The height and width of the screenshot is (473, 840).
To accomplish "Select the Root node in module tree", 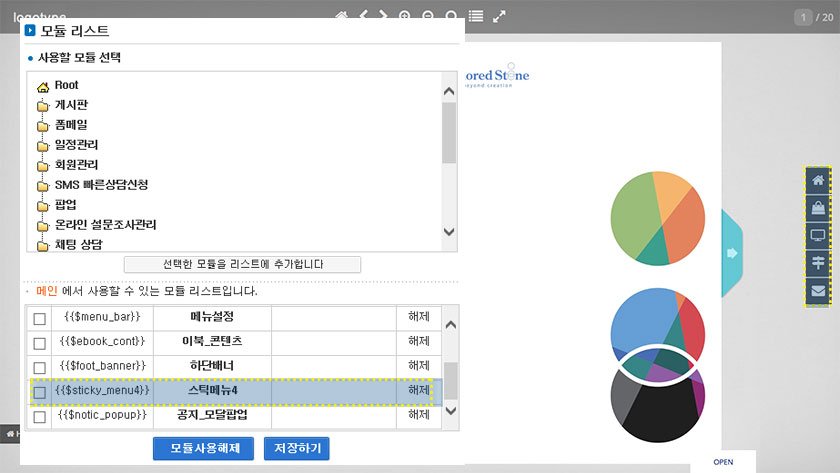I will (66, 86).
